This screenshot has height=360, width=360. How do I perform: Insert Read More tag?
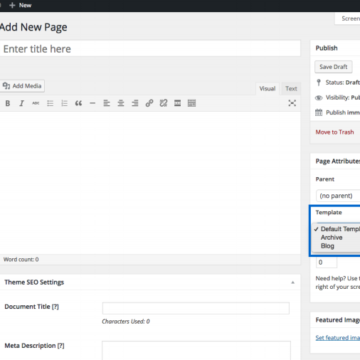[x=177, y=103]
